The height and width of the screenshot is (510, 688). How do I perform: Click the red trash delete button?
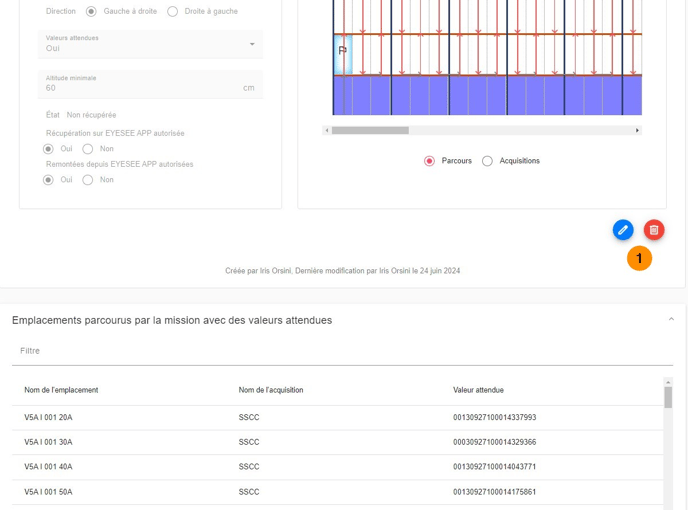(x=653, y=230)
